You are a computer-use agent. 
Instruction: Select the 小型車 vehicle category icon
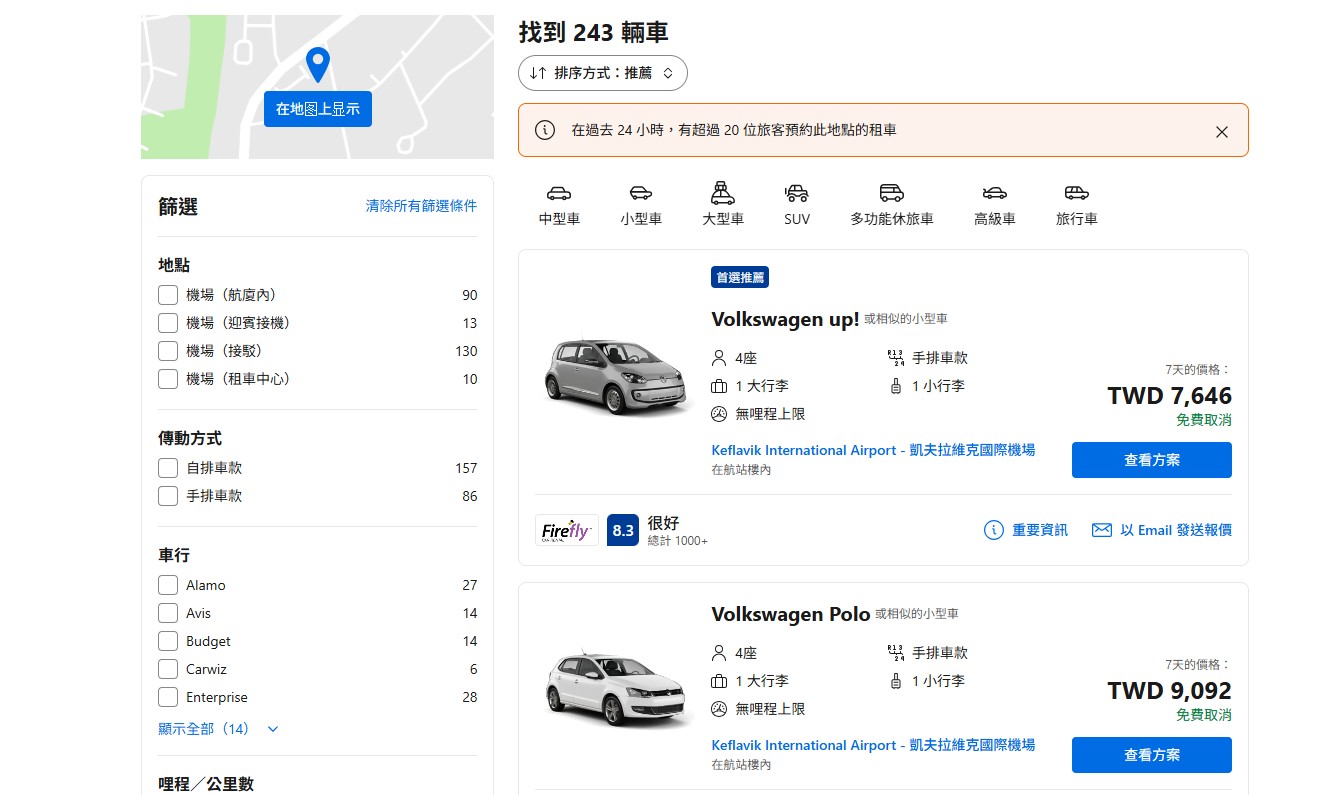click(641, 203)
